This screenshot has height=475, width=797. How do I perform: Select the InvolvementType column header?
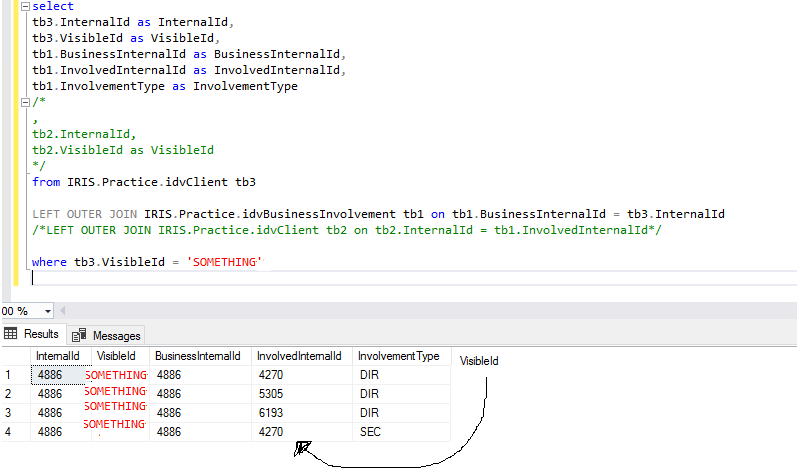(399, 356)
